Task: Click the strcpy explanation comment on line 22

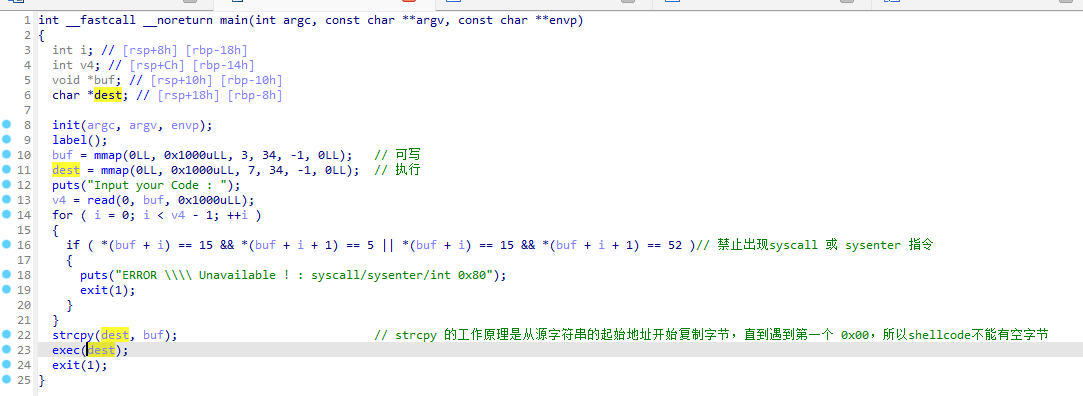Action: click(711, 335)
